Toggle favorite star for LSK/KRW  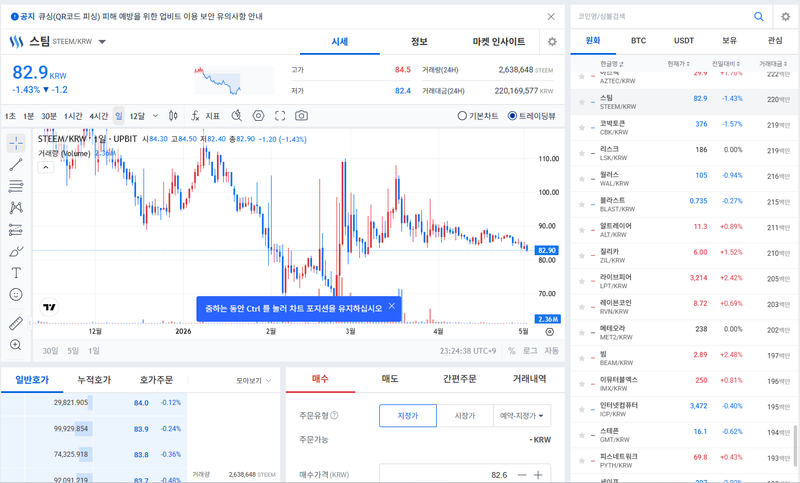582,153
